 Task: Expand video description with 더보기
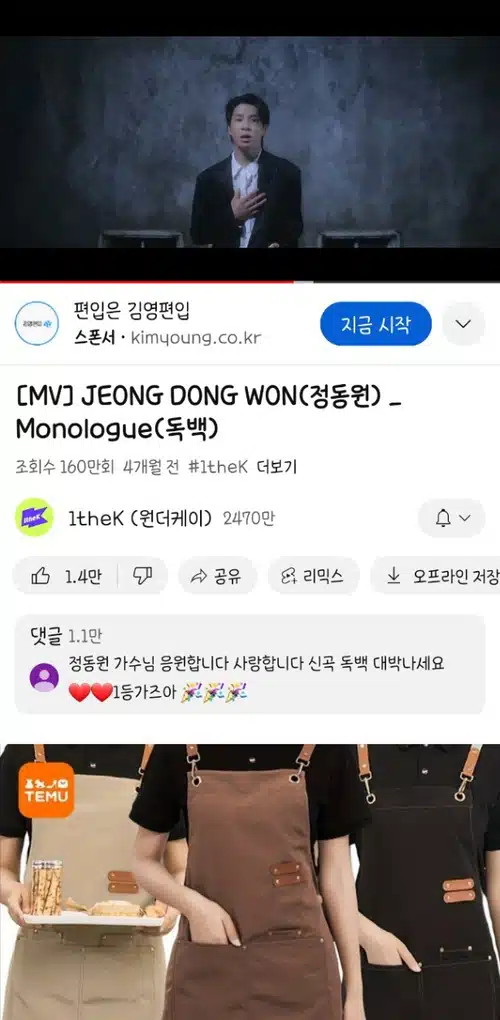tap(276, 467)
